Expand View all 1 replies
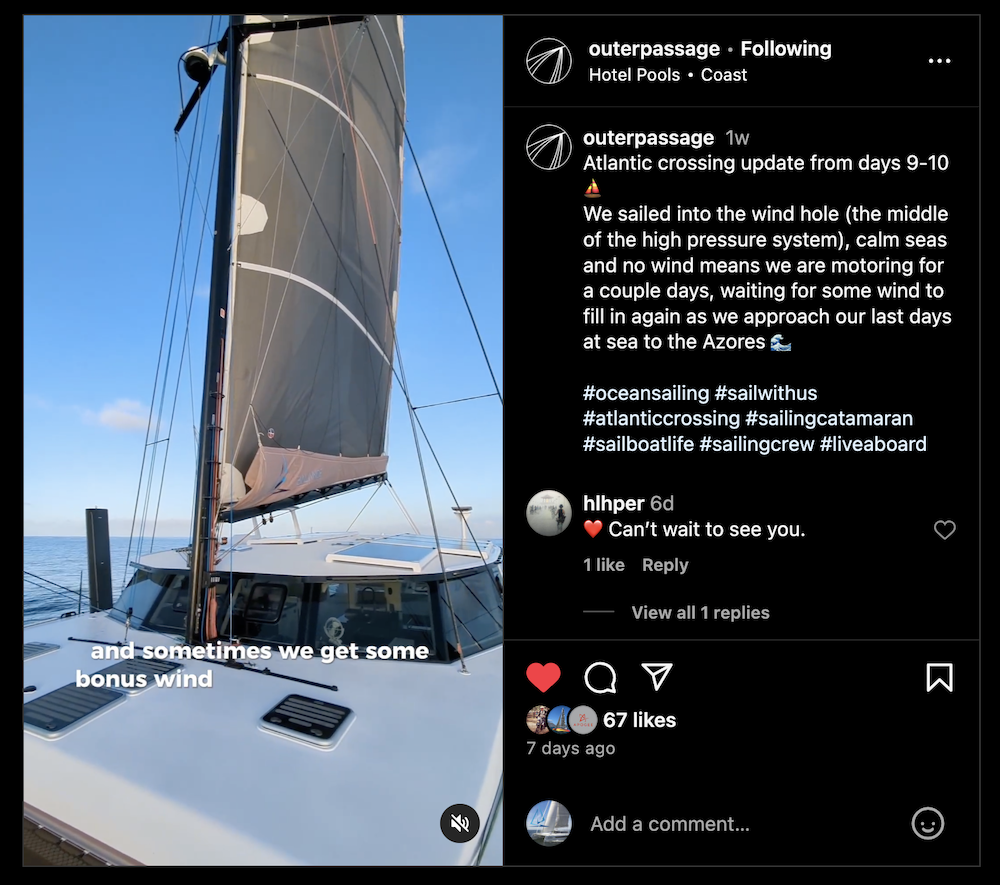The width and height of the screenshot is (1000, 885). [700, 613]
